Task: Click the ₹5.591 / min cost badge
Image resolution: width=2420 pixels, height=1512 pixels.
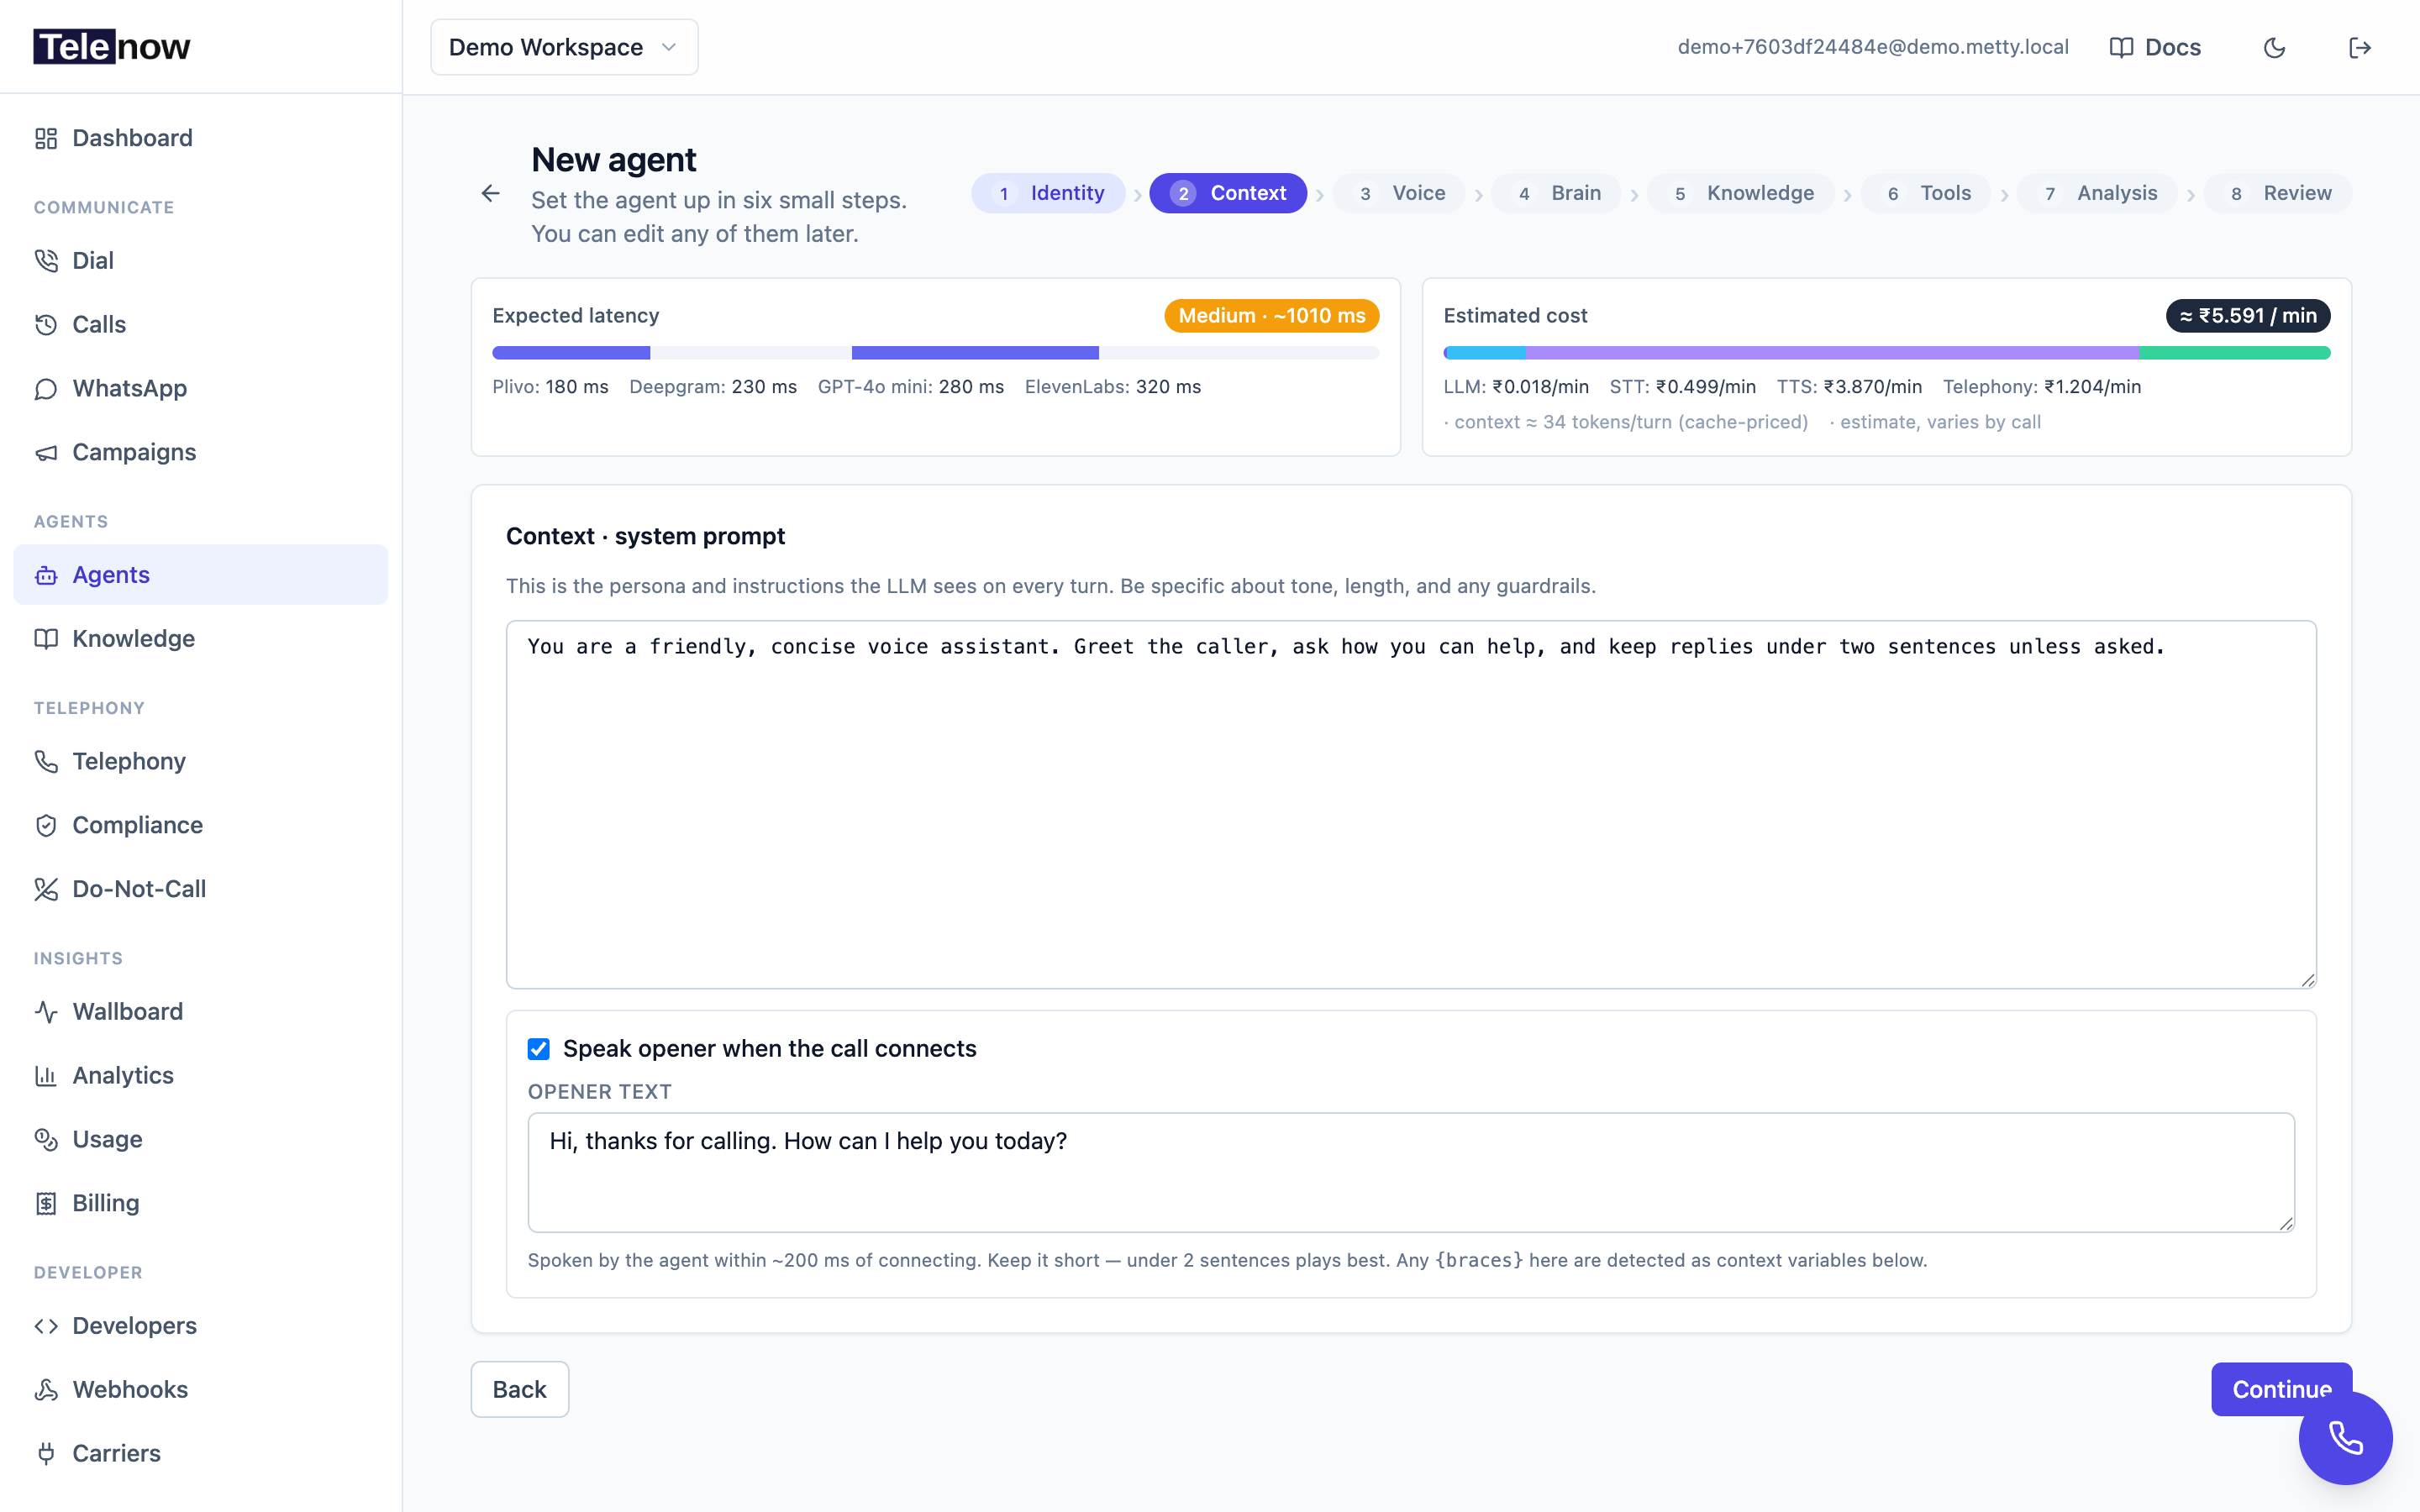Action: [x=2248, y=316]
